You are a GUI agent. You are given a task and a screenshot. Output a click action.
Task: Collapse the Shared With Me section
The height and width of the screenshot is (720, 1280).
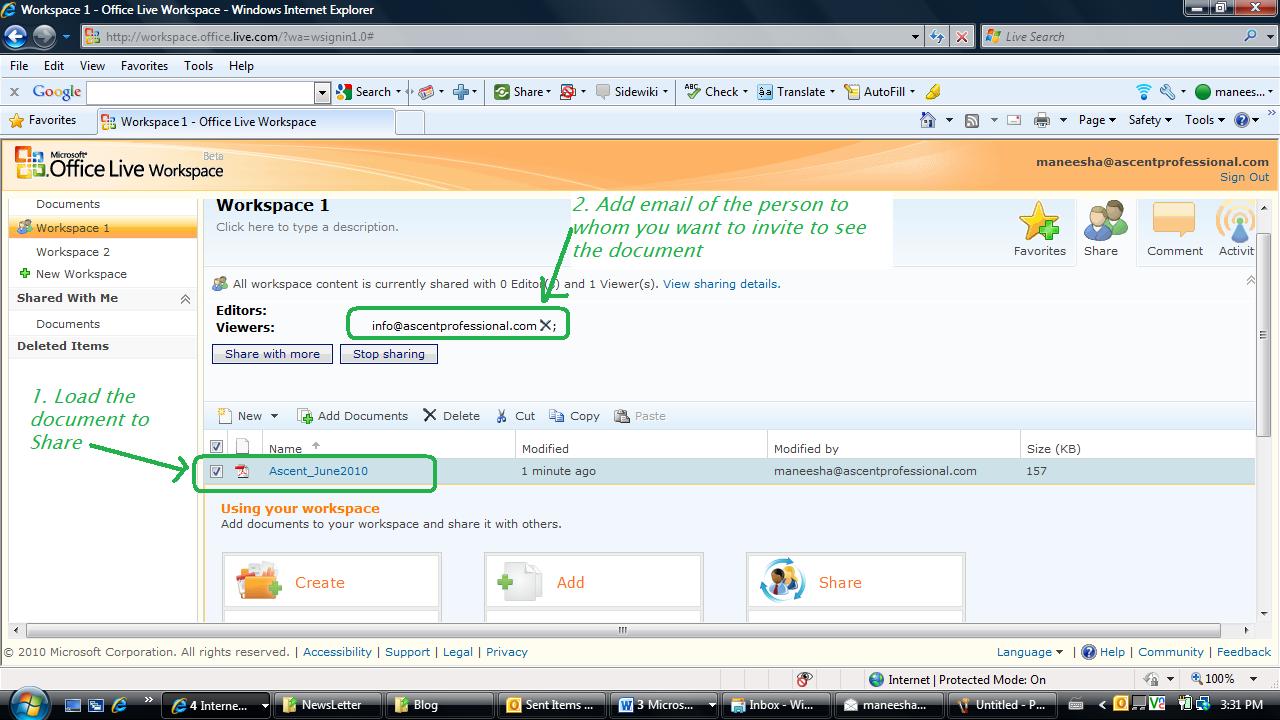[185, 297]
